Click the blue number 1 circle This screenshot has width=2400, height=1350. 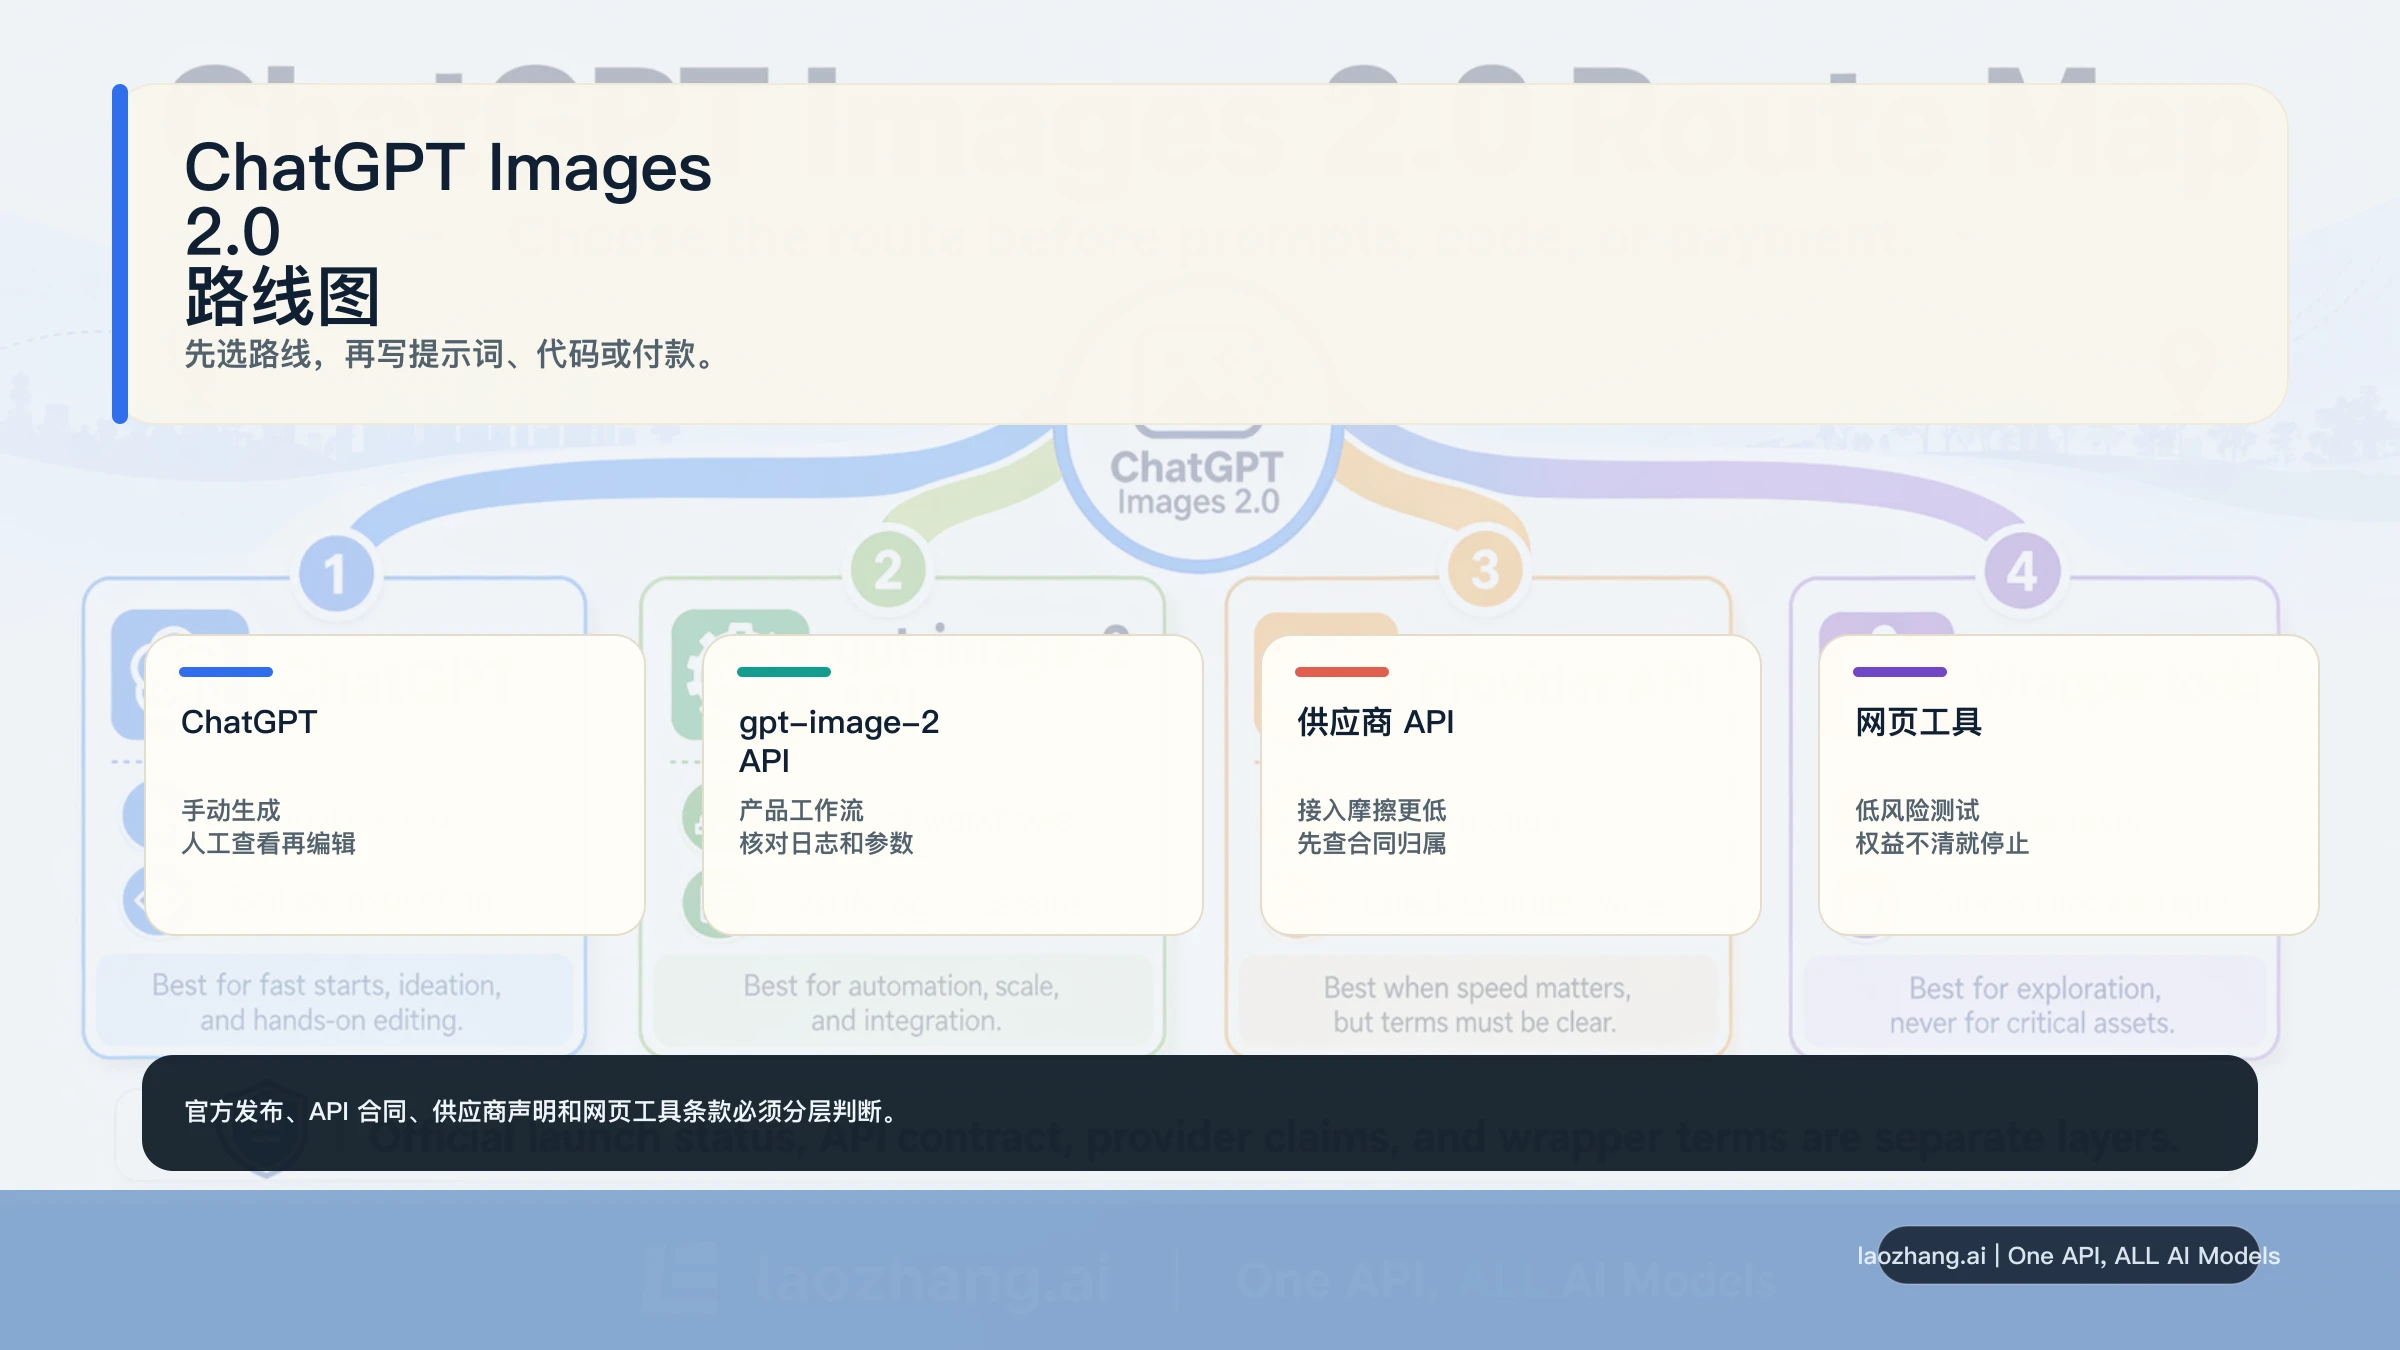pyautogui.click(x=336, y=573)
